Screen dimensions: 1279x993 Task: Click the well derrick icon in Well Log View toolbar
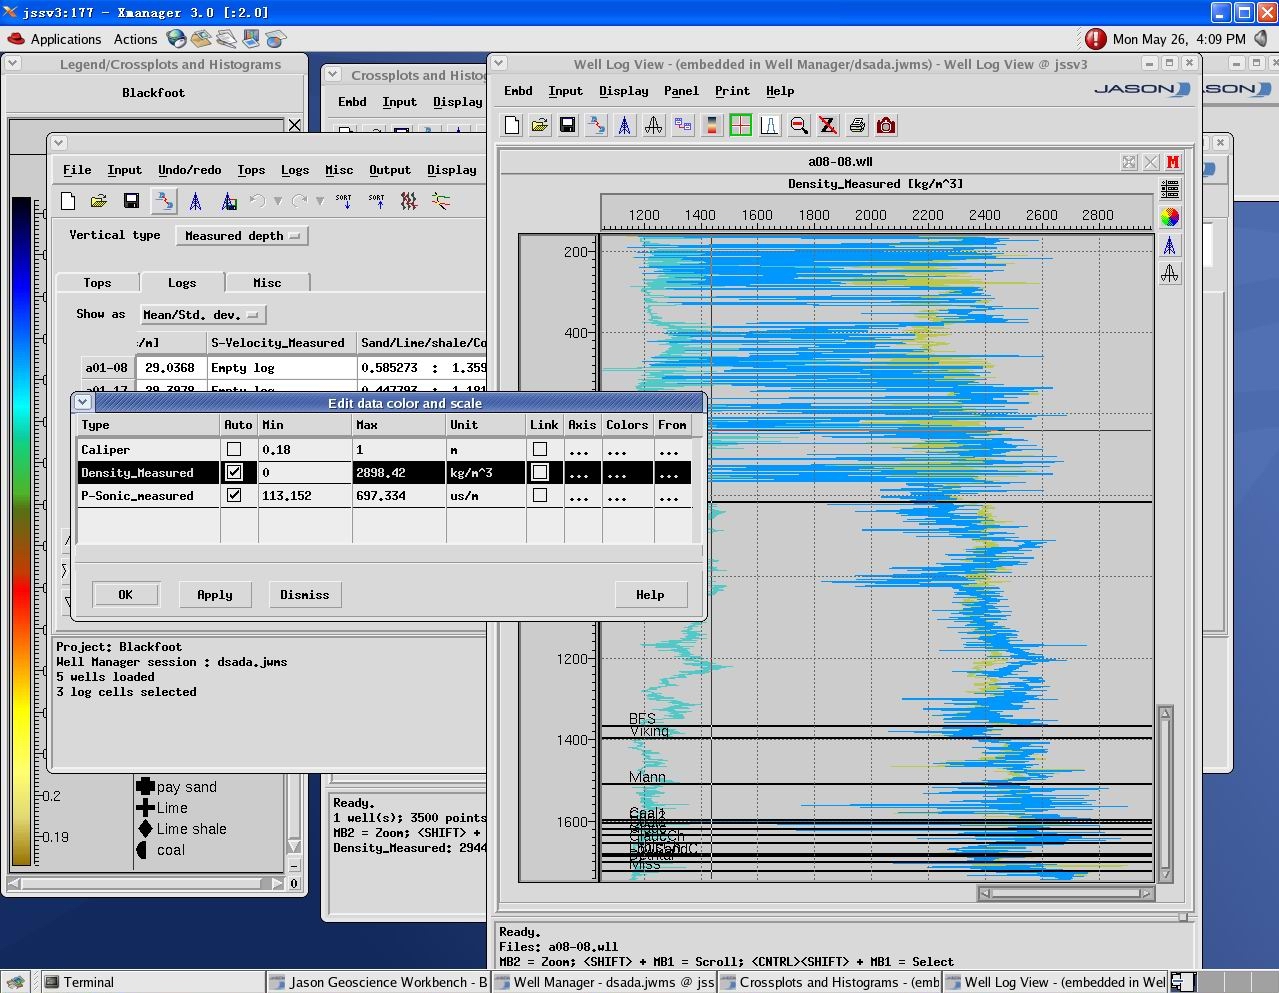pyautogui.click(x=625, y=125)
